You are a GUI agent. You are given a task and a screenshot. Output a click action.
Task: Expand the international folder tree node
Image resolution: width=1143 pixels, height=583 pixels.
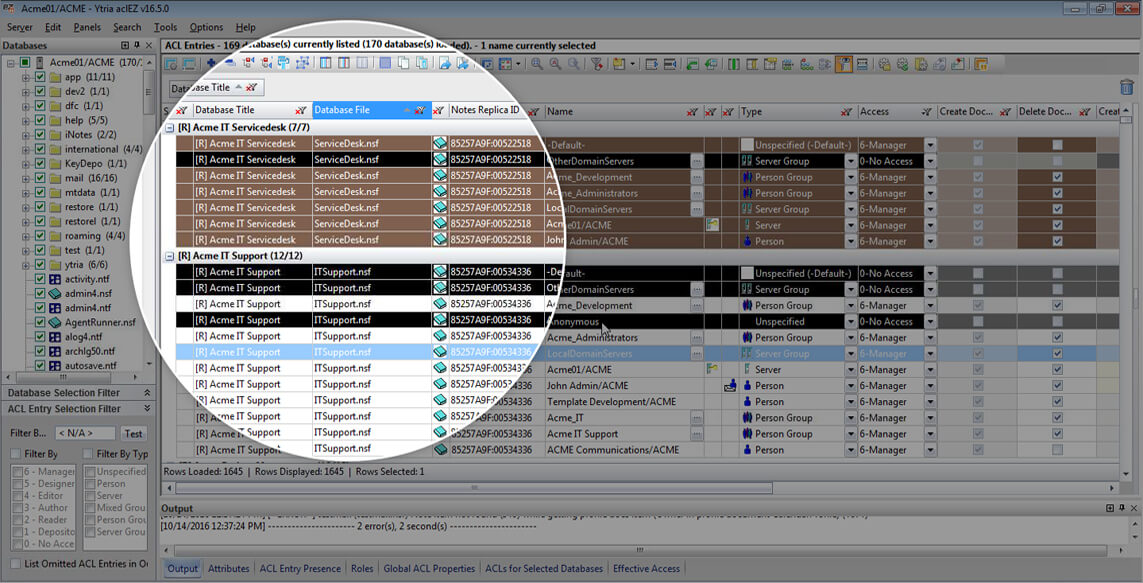pos(26,149)
